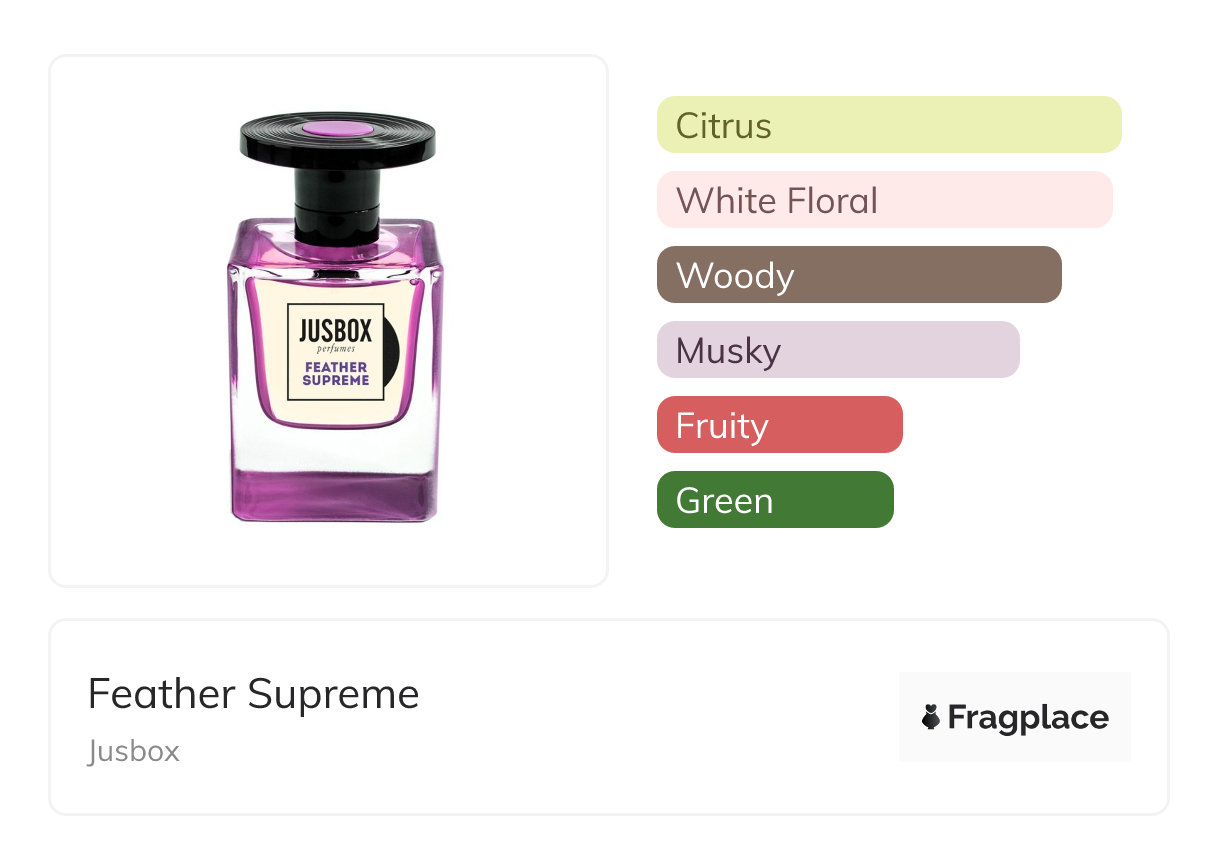Screen dimensions: 1218x864
Task: Click the Jusbox brand name below the title
Action: click(x=133, y=750)
